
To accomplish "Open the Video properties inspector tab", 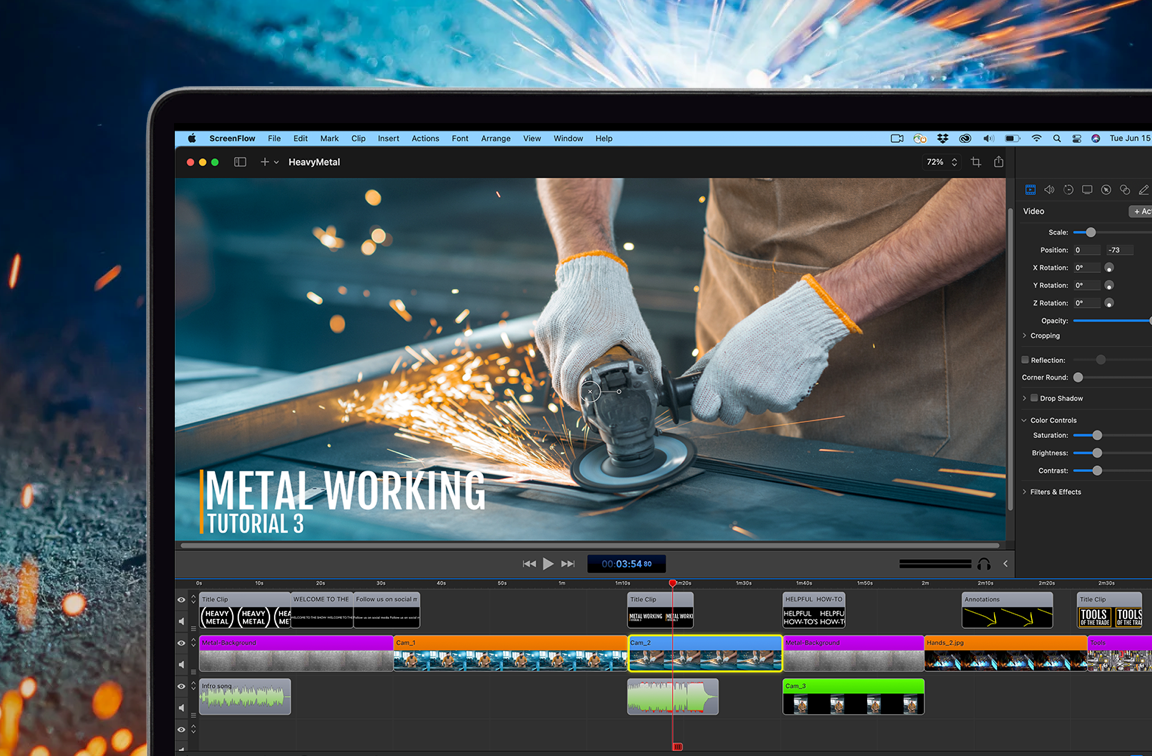I will pos(1030,190).
